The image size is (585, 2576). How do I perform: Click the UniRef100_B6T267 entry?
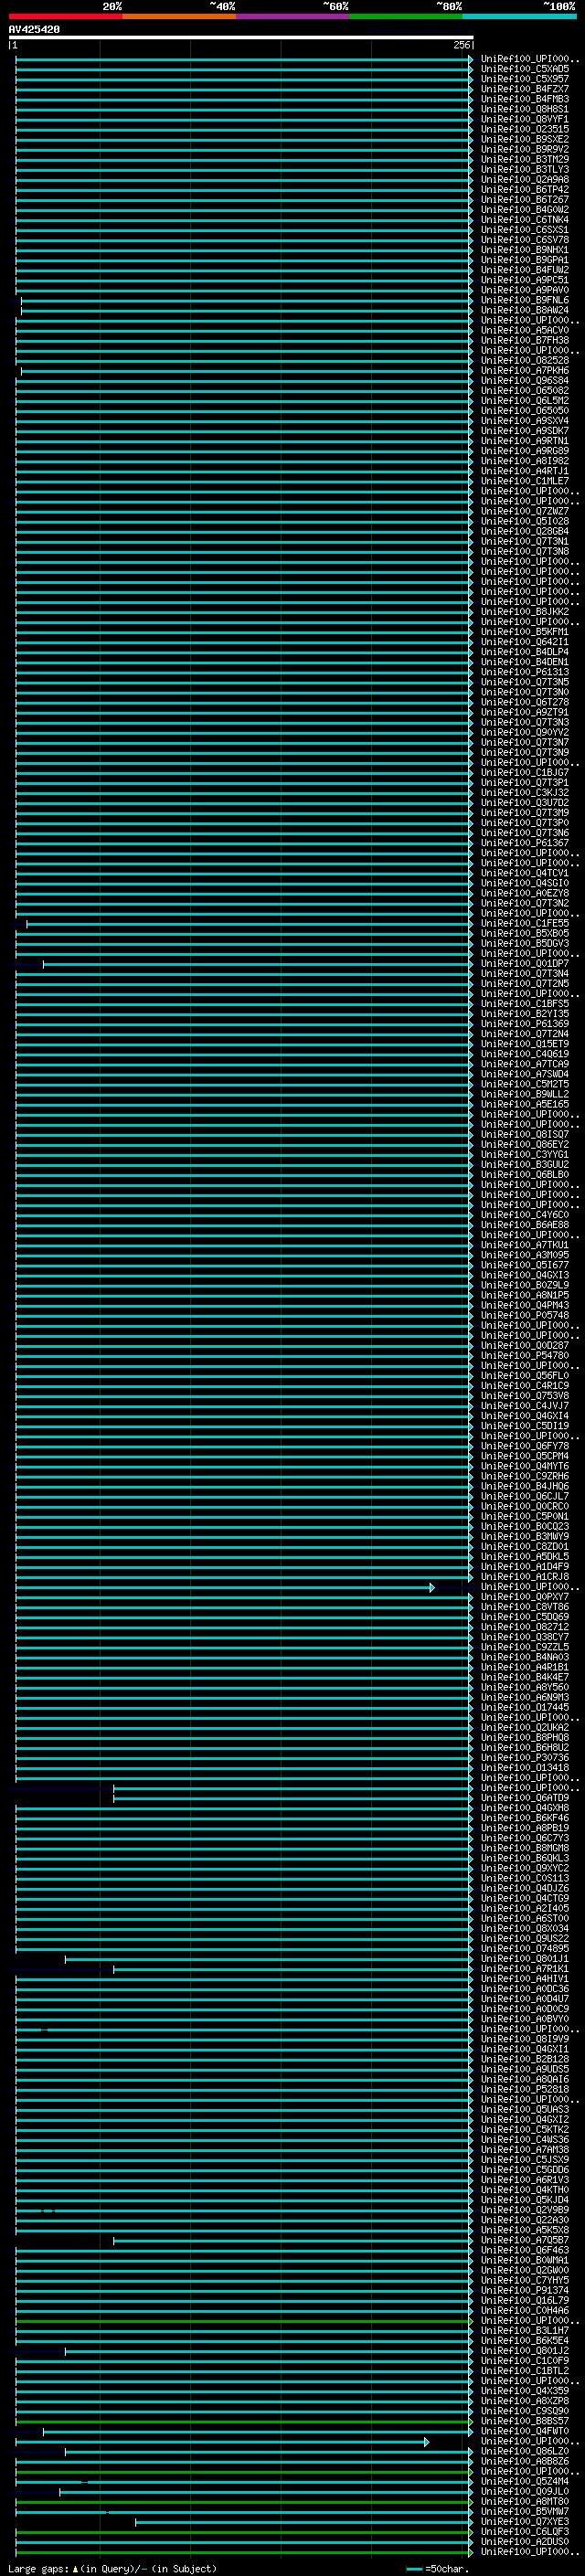[525, 200]
